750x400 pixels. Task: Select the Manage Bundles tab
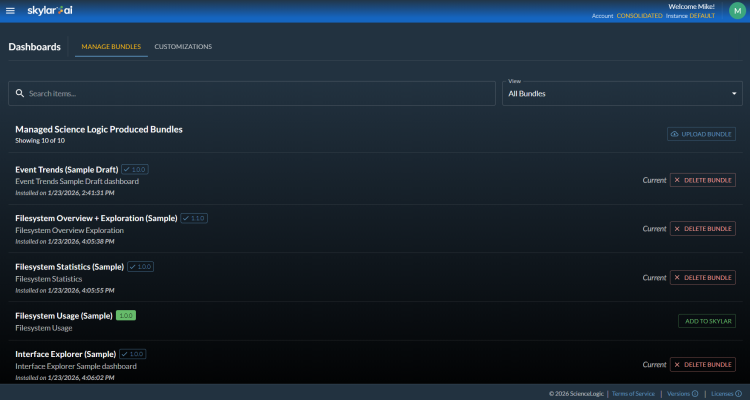click(x=111, y=47)
